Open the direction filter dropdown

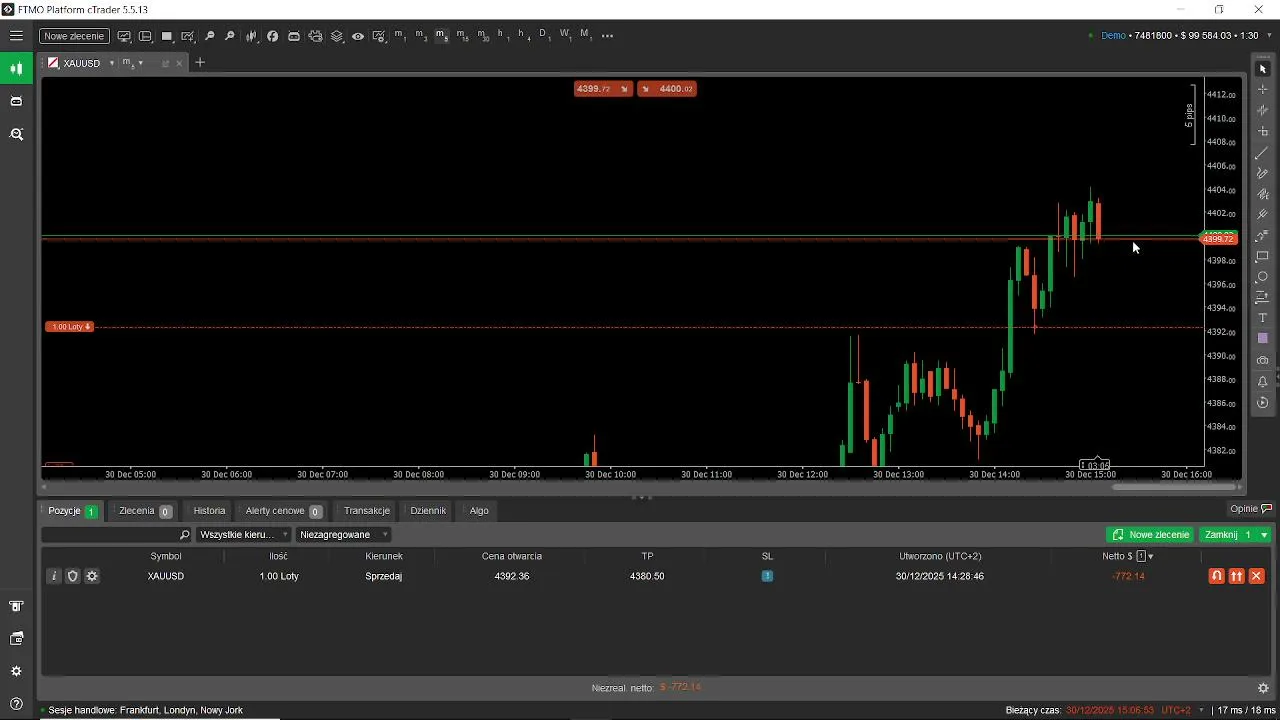244,535
